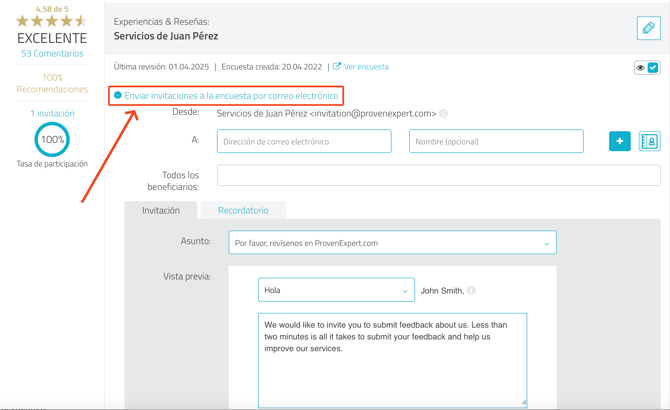
Task: Open the 53 Comentarios link
Action: (52, 53)
